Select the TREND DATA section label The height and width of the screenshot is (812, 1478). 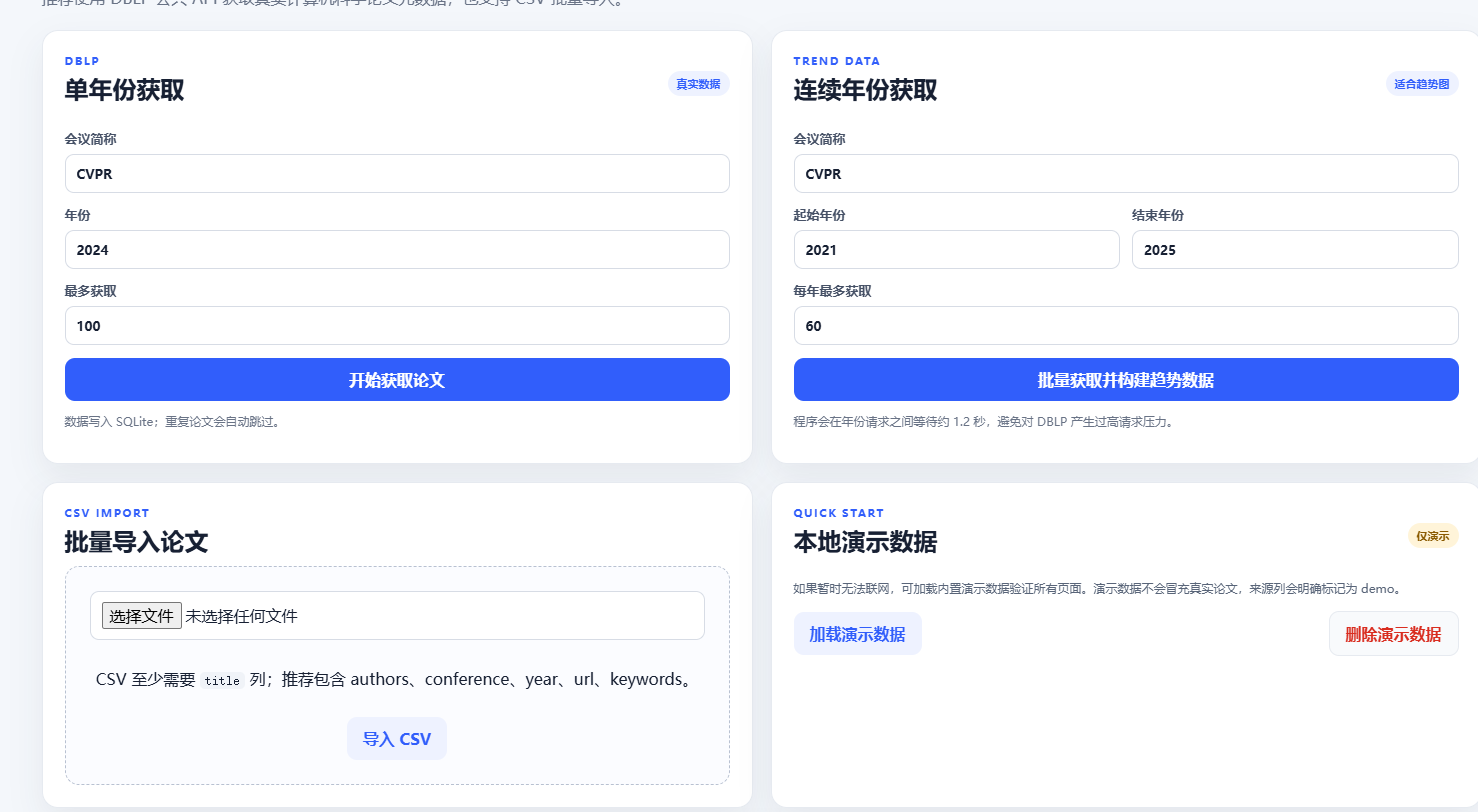pos(837,61)
